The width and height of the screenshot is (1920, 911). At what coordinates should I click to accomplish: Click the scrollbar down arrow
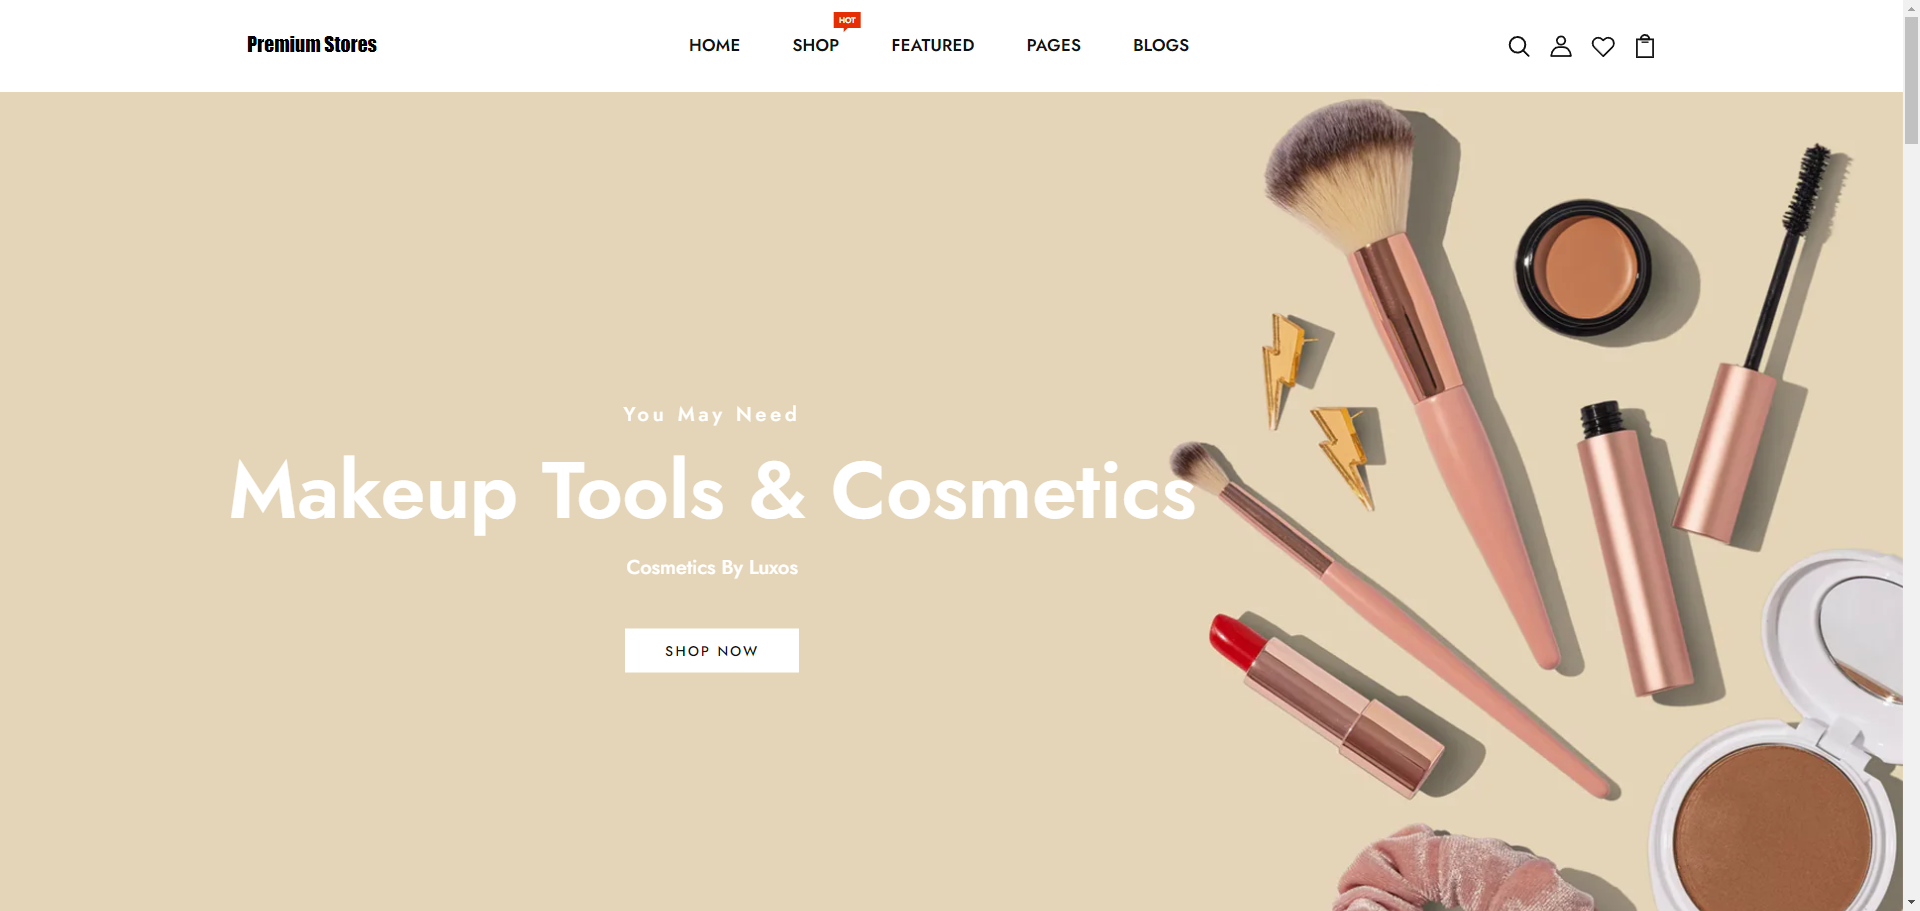pyautogui.click(x=1911, y=902)
